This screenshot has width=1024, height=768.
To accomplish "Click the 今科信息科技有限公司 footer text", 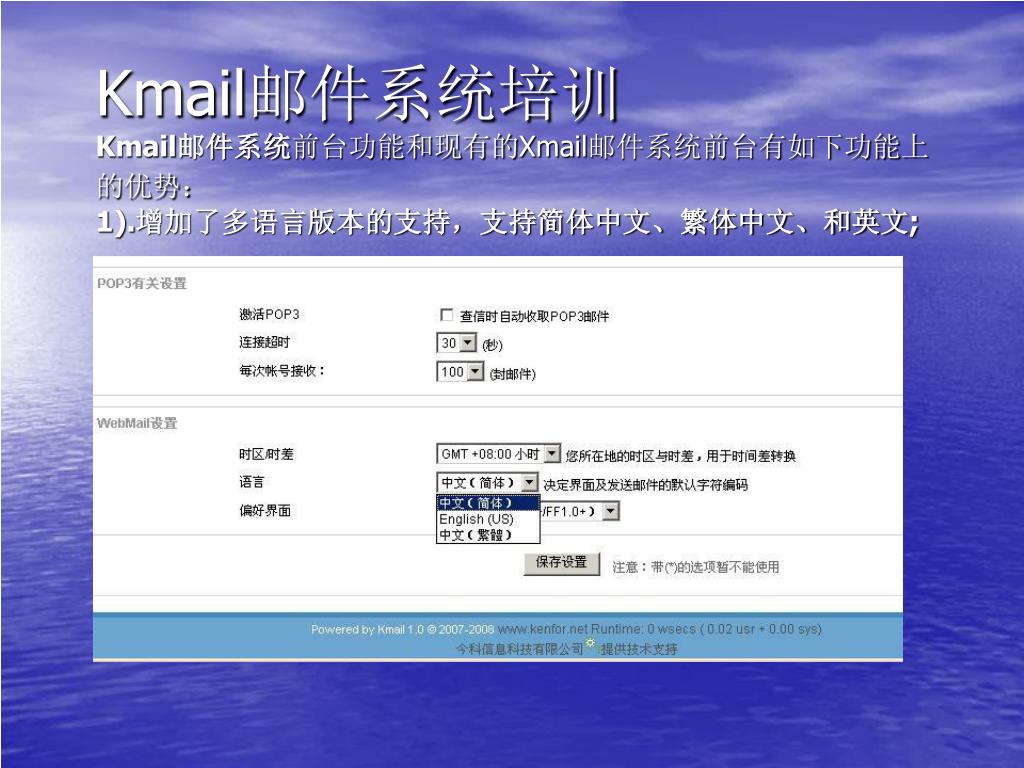I will click(x=519, y=648).
